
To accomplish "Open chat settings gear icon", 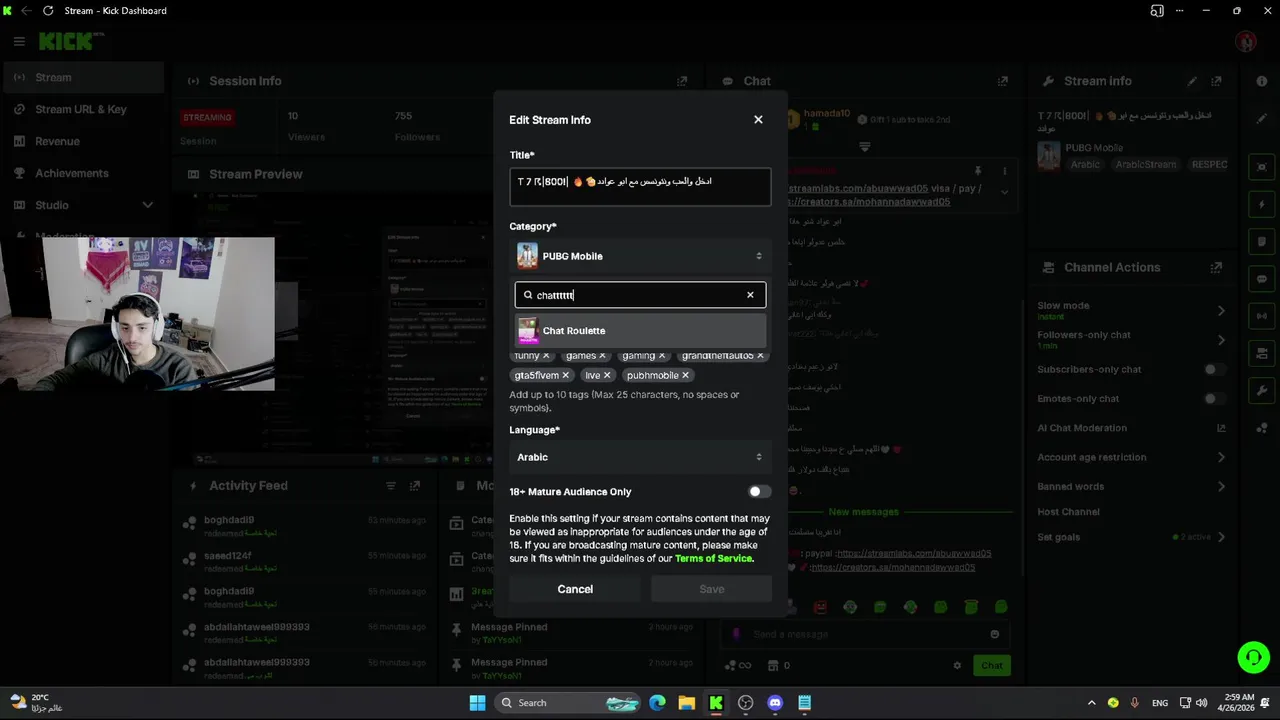I will pyautogui.click(x=957, y=666).
